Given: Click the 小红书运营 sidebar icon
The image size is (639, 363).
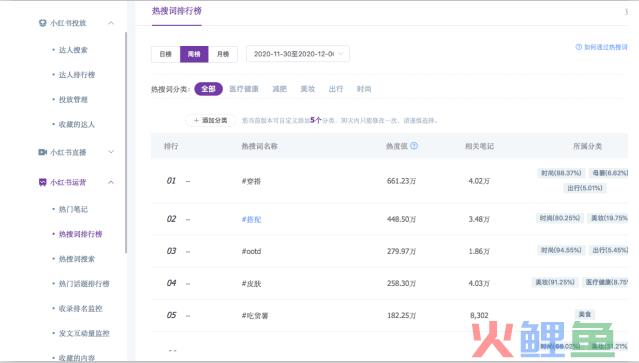Looking at the screenshot, I should point(42,182).
